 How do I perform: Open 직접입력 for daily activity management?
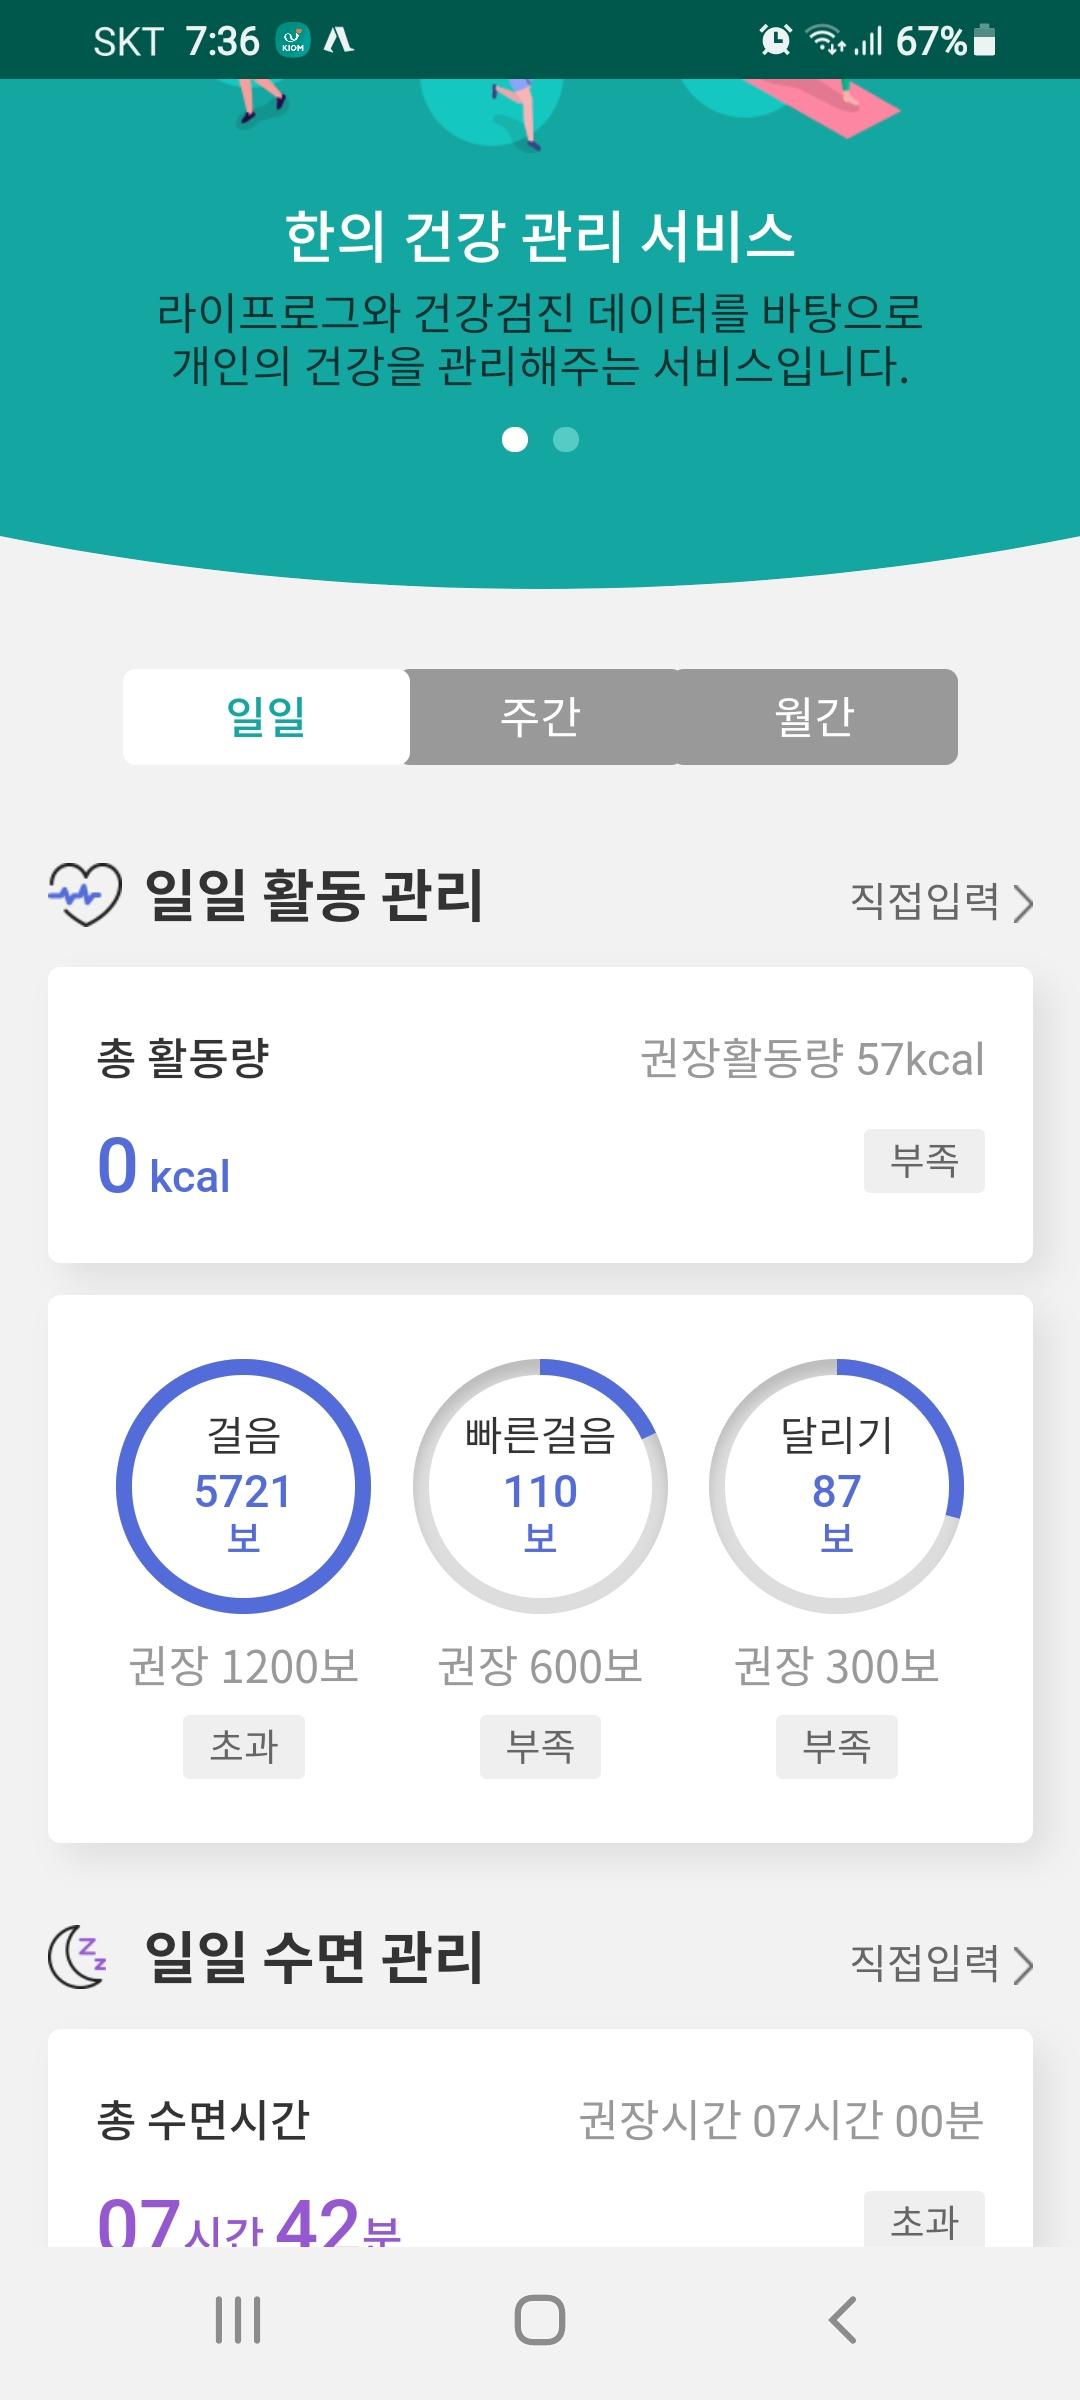click(x=941, y=902)
